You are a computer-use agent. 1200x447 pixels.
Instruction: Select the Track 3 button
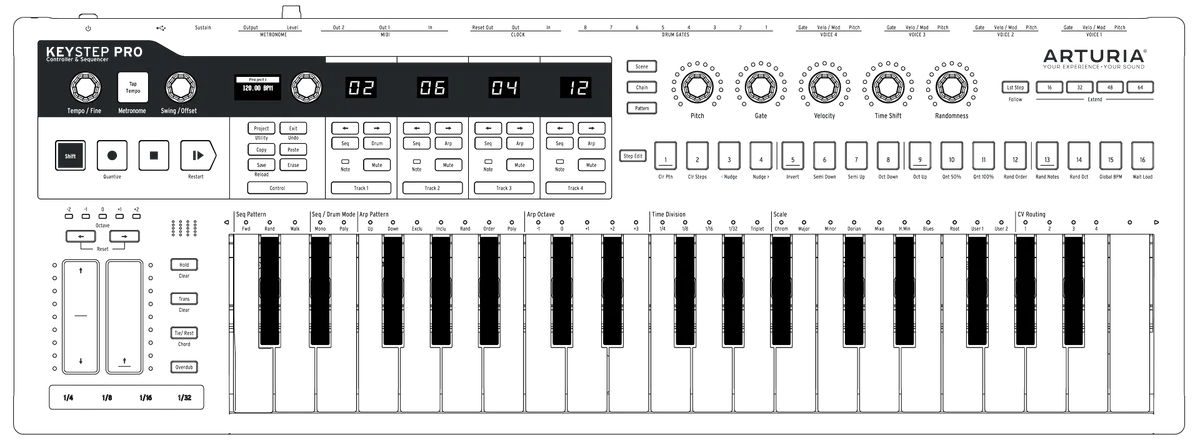coord(504,188)
